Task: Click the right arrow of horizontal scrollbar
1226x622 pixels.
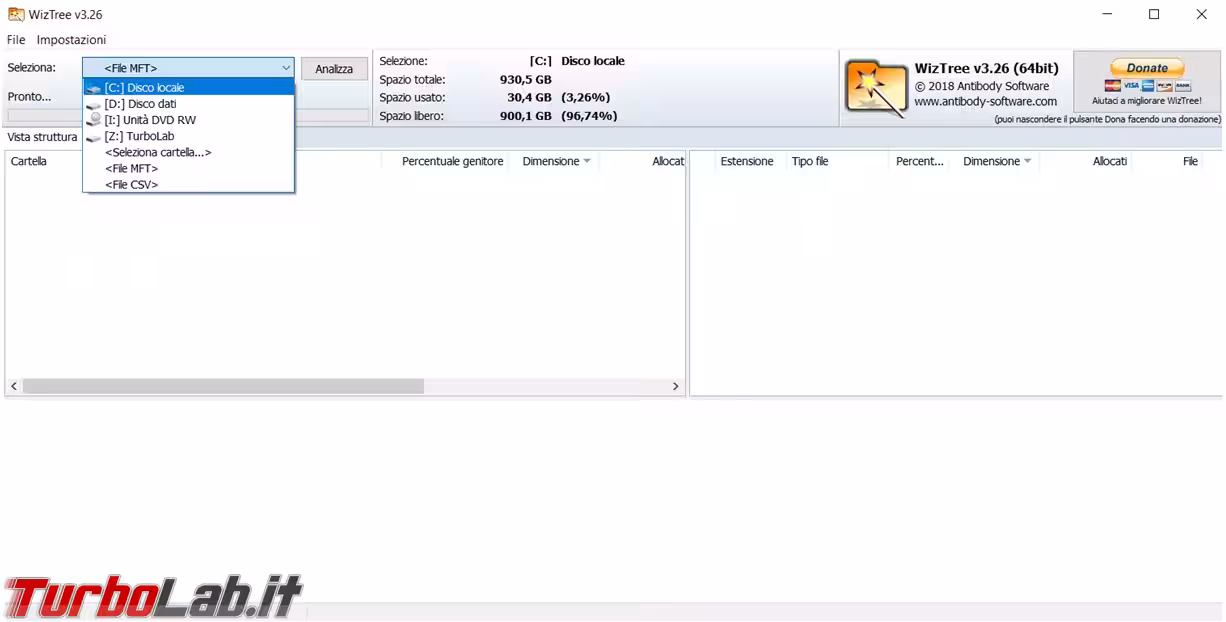Action: [x=675, y=386]
